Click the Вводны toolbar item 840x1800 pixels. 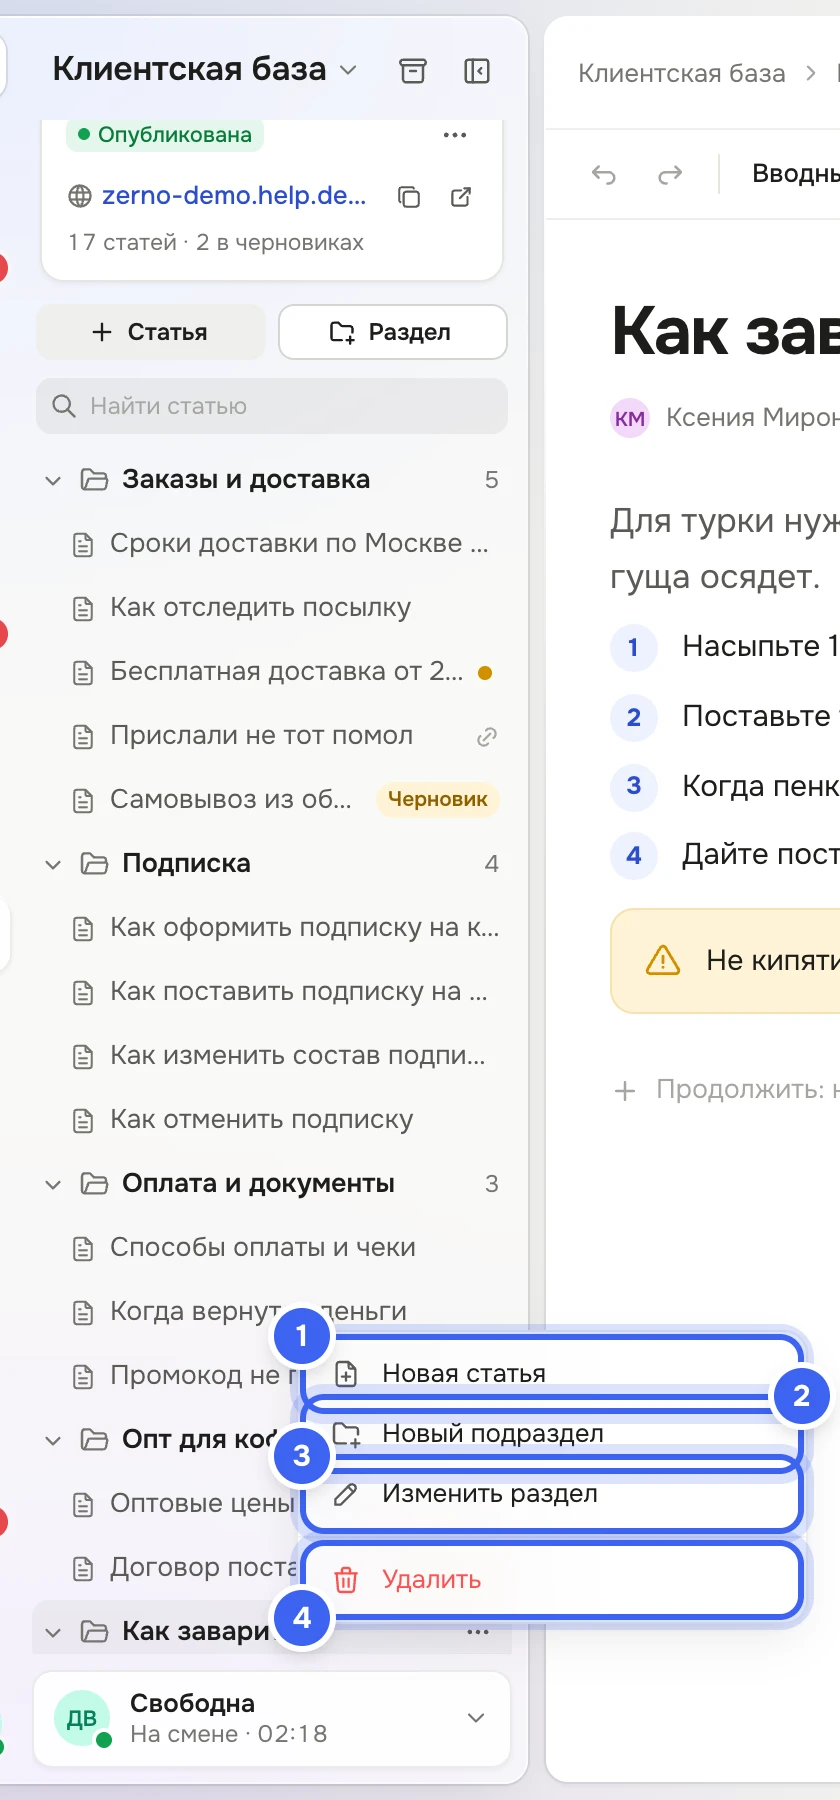pos(796,174)
